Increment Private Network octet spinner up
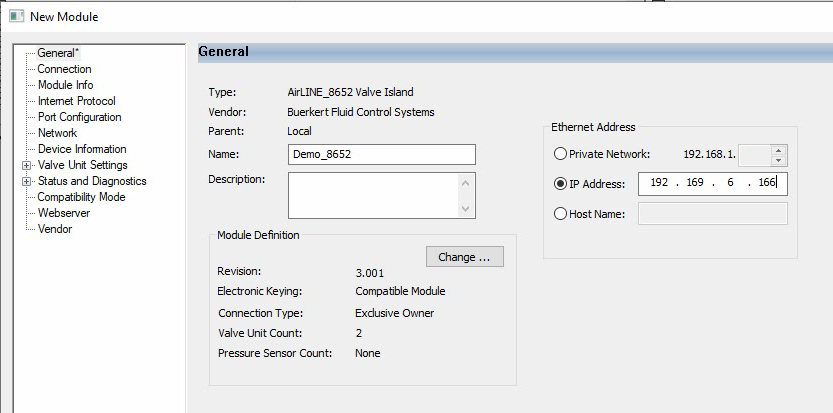 pos(778,150)
